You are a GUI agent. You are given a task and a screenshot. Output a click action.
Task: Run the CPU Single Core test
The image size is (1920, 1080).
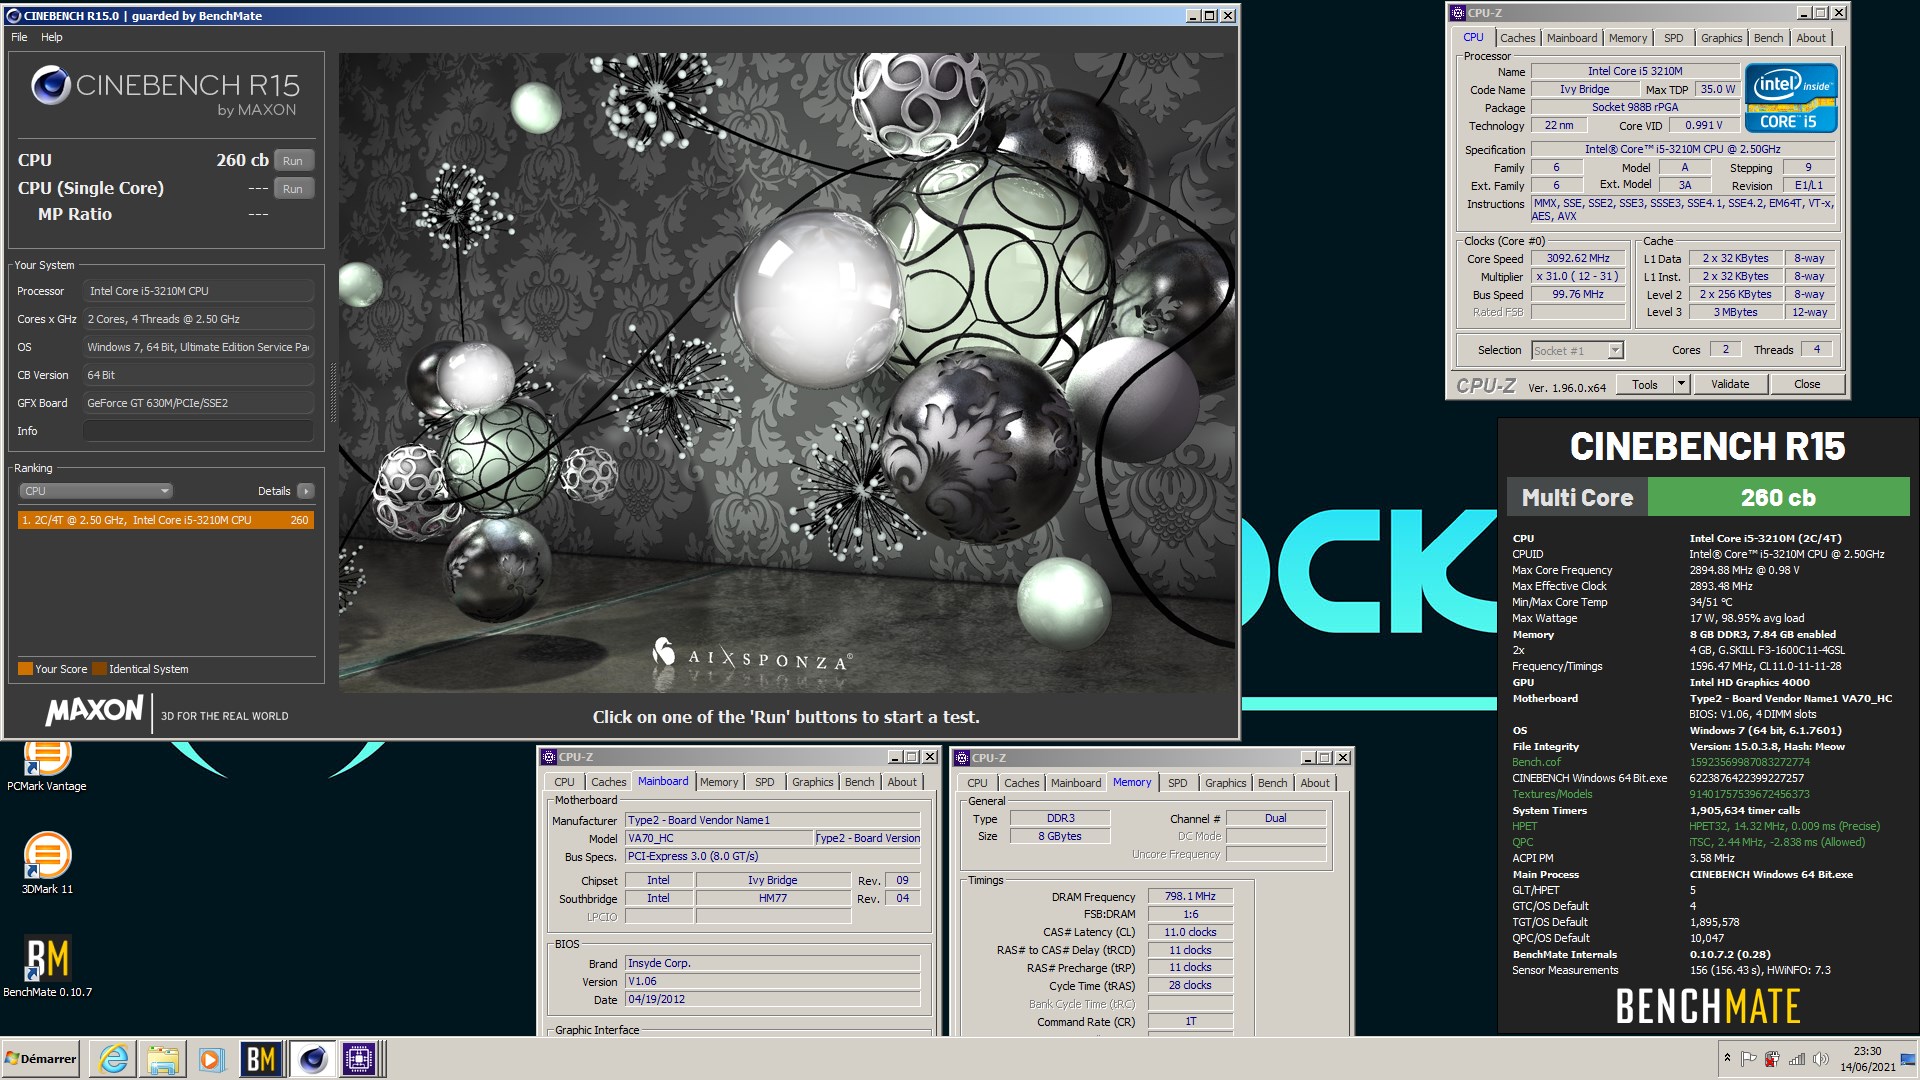pos(293,189)
